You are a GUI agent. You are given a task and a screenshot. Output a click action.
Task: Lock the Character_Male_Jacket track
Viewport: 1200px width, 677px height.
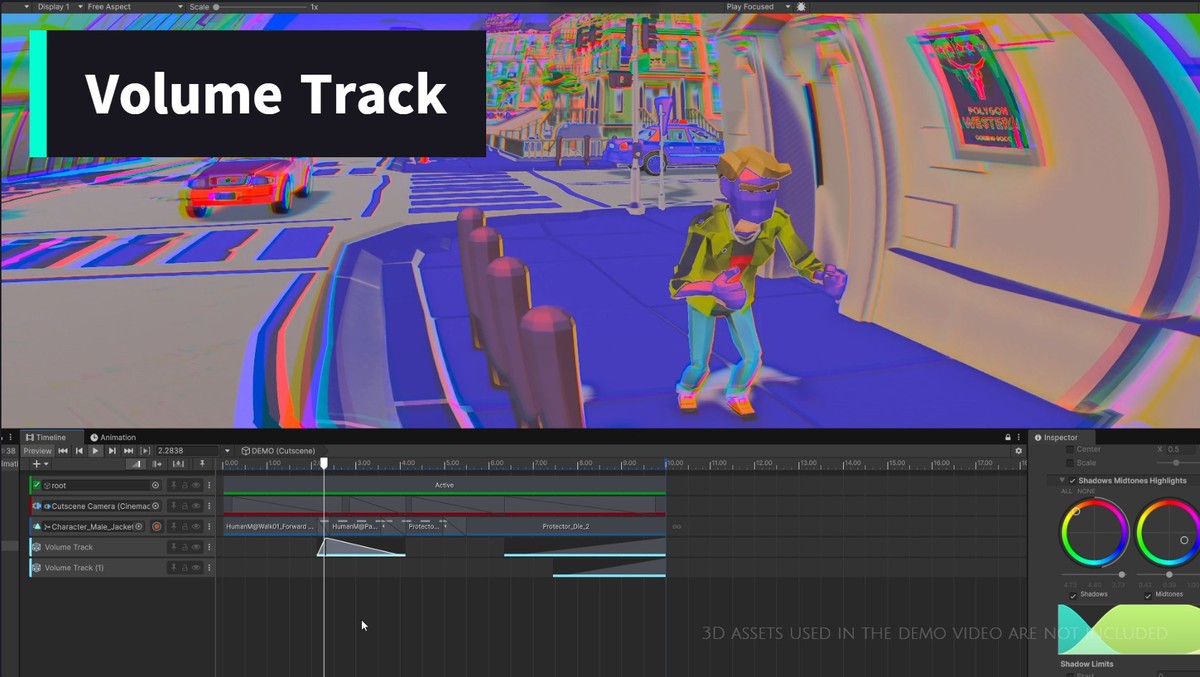tap(185, 526)
